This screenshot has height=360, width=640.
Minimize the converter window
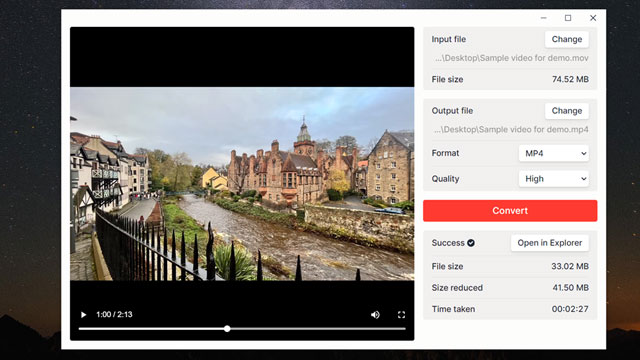543,18
